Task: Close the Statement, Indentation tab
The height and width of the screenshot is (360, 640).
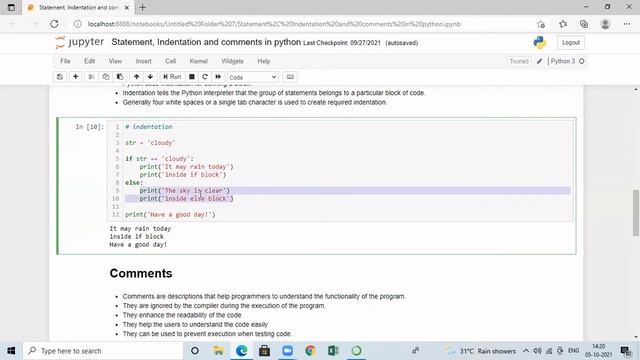Action: coord(127,8)
